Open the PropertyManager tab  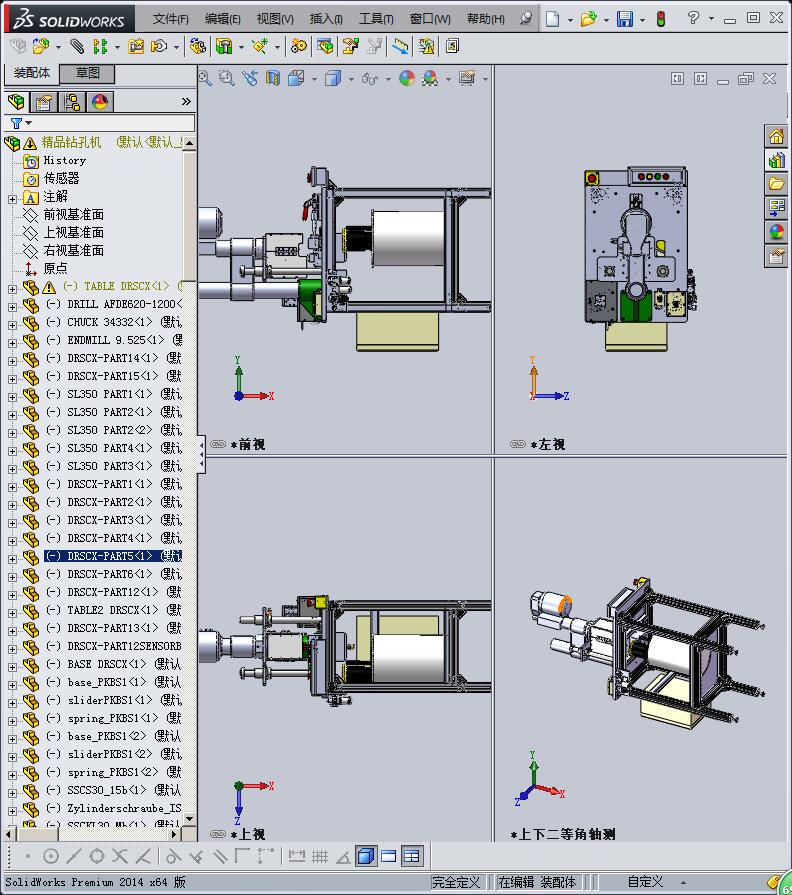44,102
